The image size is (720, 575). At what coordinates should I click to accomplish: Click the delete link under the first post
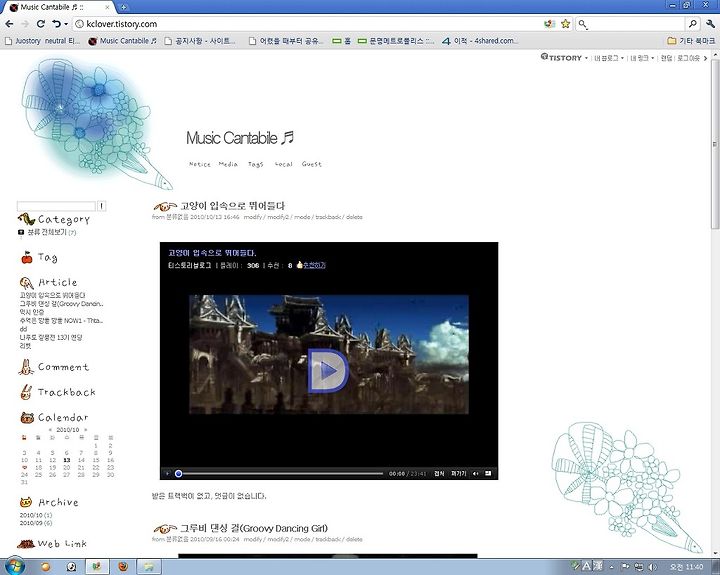354,217
